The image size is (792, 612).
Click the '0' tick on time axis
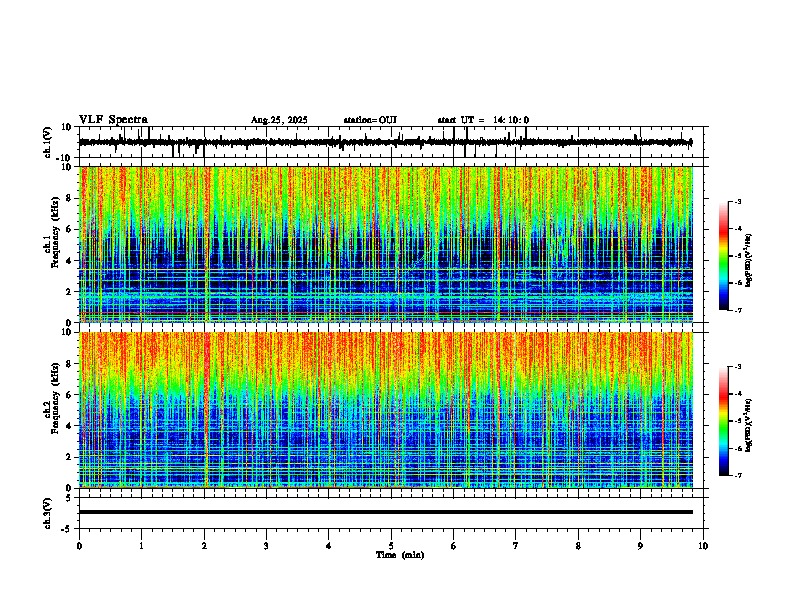tap(79, 546)
